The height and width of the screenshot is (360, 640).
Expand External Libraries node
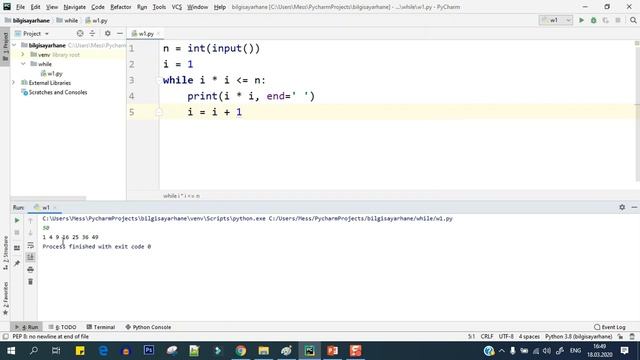pyautogui.click(x=13, y=82)
